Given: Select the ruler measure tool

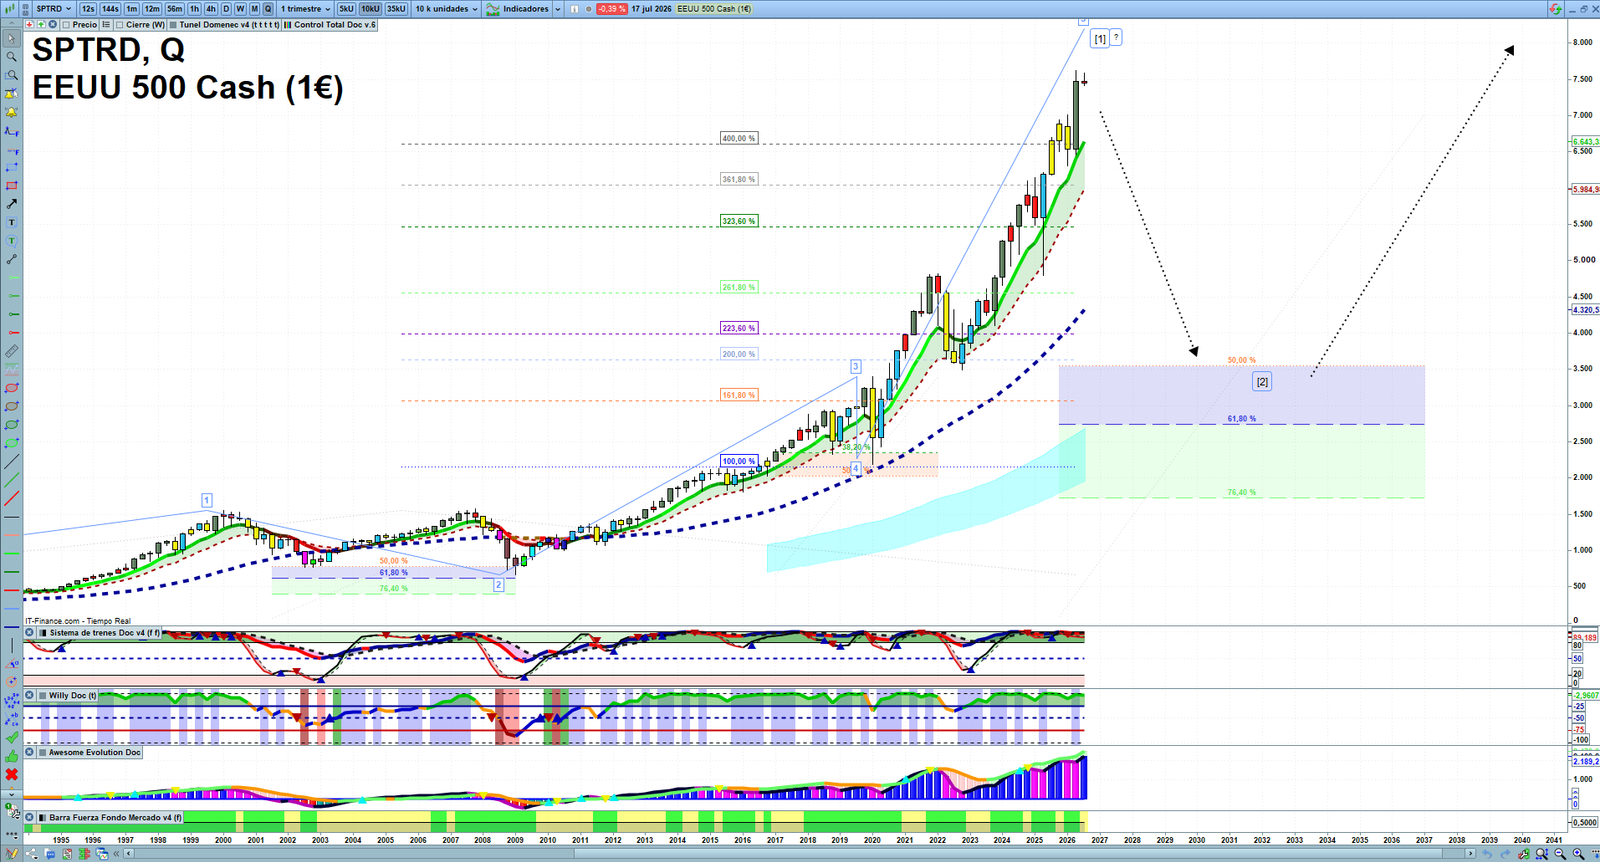Looking at the screenshot, I should 11,351.
